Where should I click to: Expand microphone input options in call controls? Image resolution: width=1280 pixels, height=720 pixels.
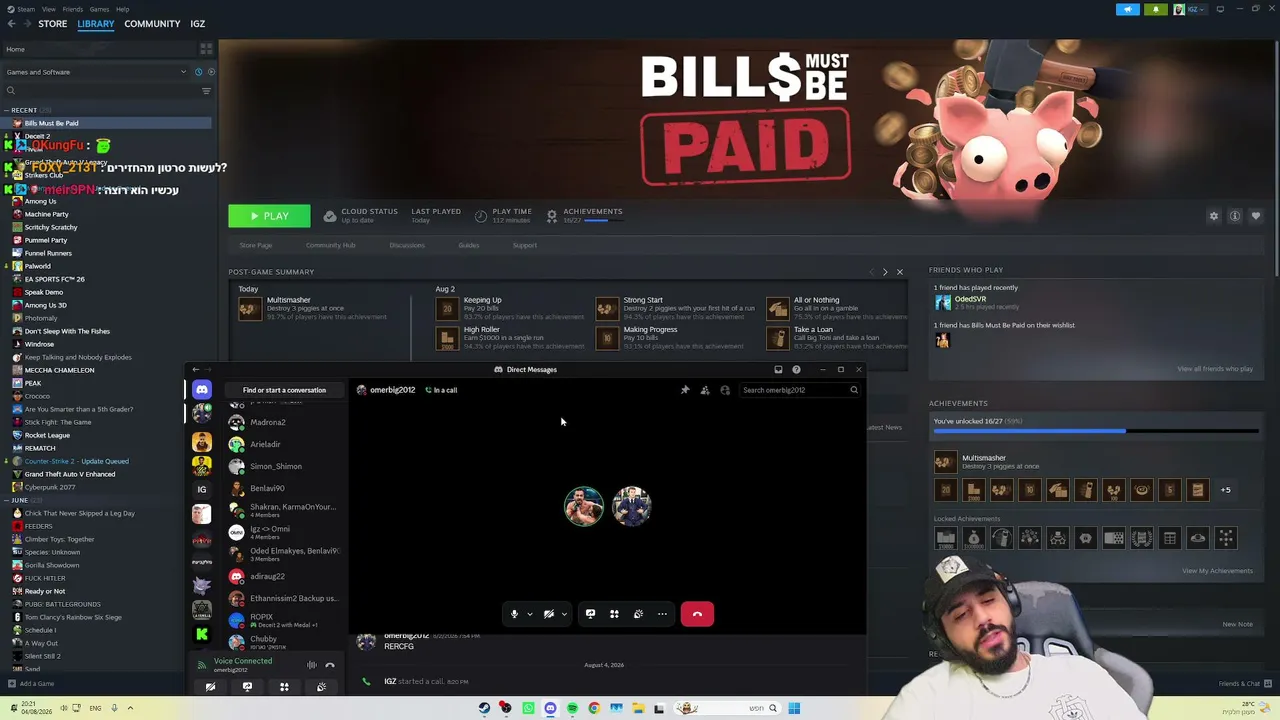[x=530, y=614]
